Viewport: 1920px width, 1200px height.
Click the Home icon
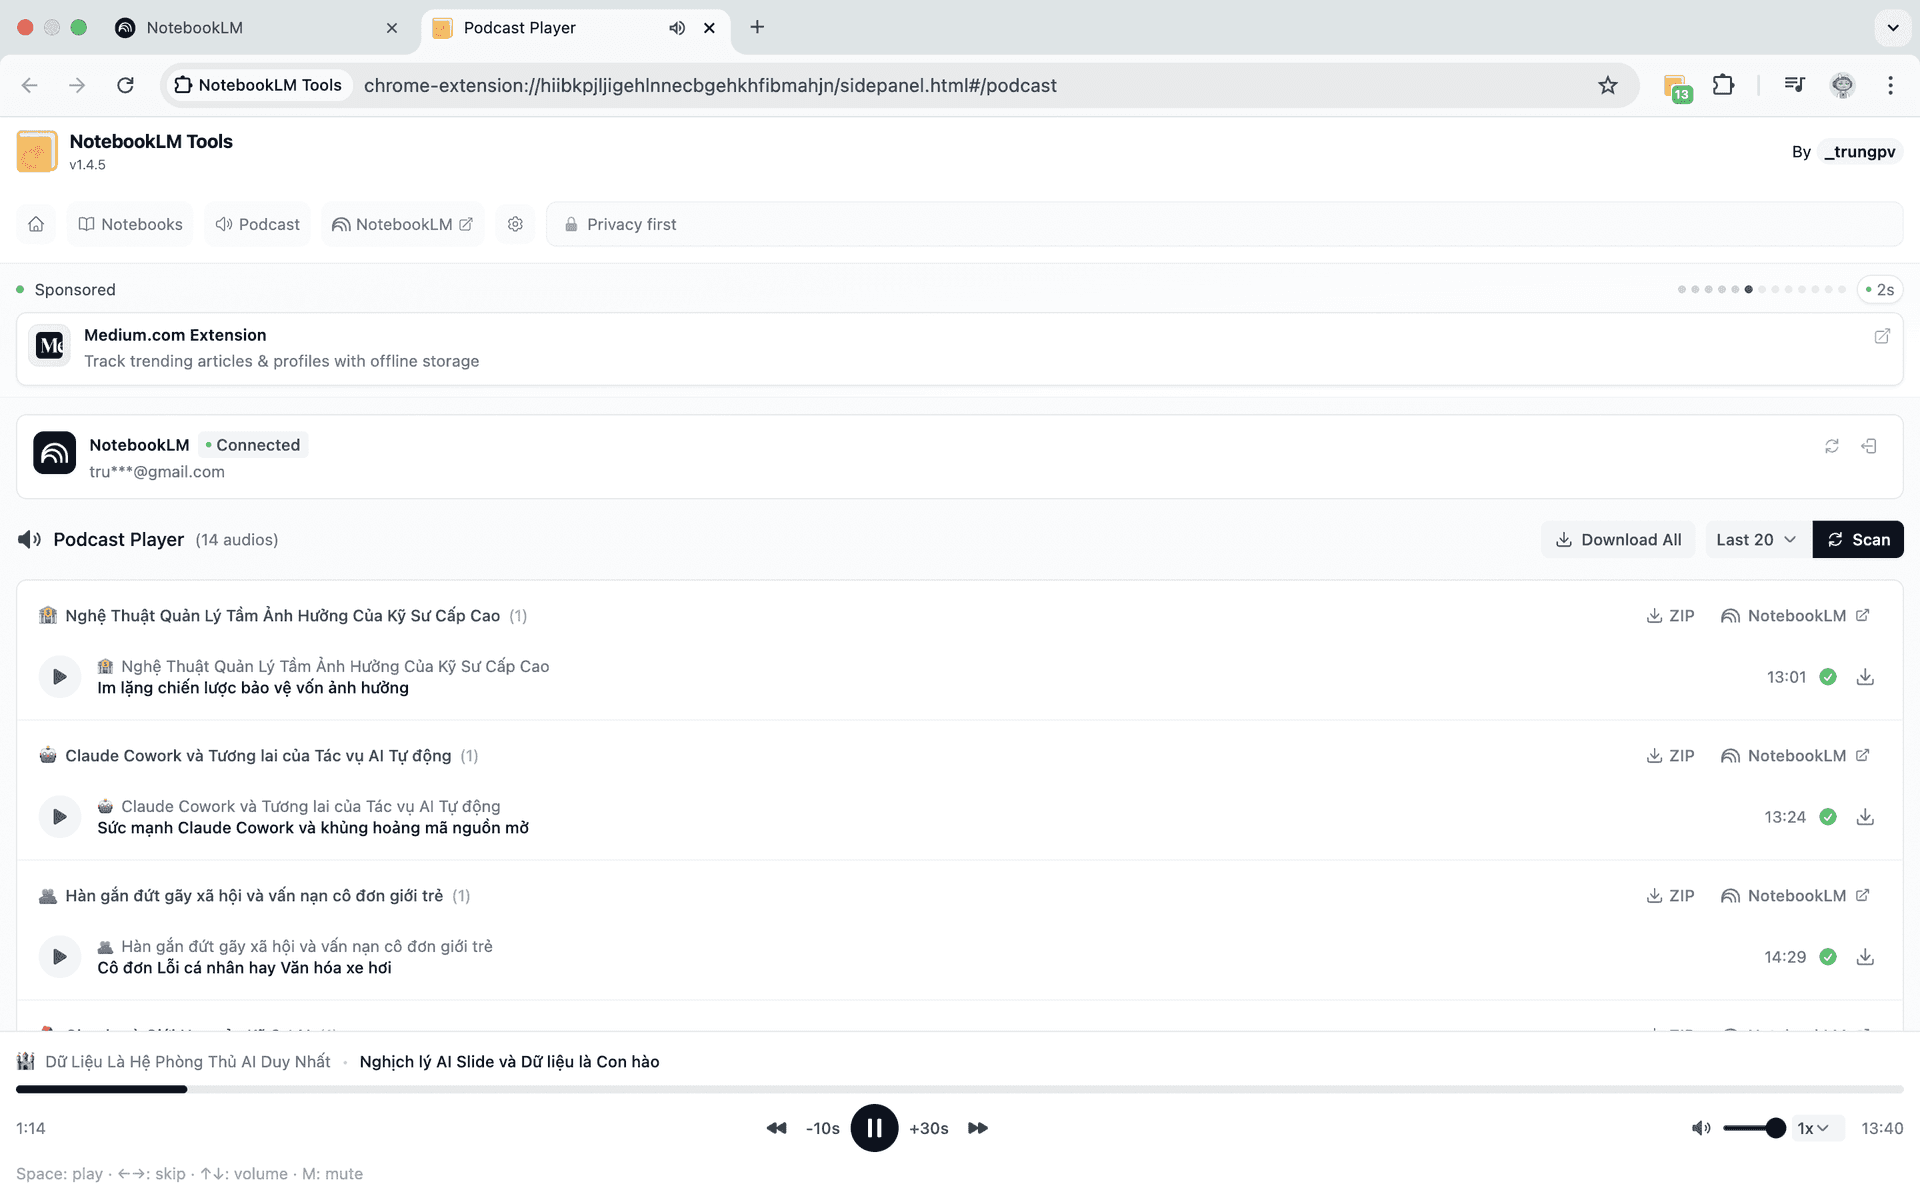pos(36,224)
